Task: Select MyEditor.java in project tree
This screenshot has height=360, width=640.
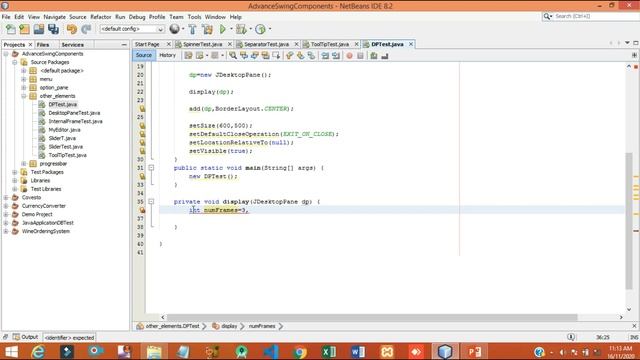Action: pos(64,130)
